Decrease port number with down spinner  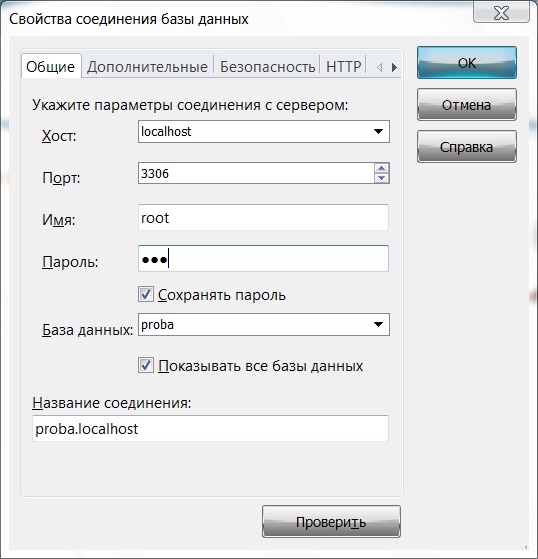(x=381, y=178)
